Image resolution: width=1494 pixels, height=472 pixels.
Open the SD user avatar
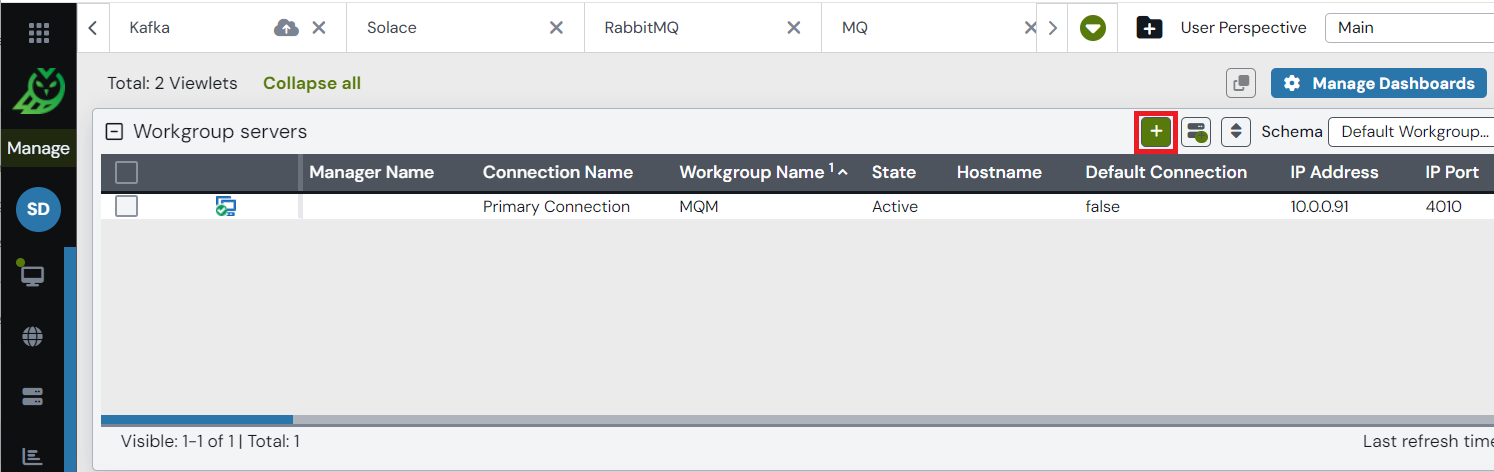(38, 209)
